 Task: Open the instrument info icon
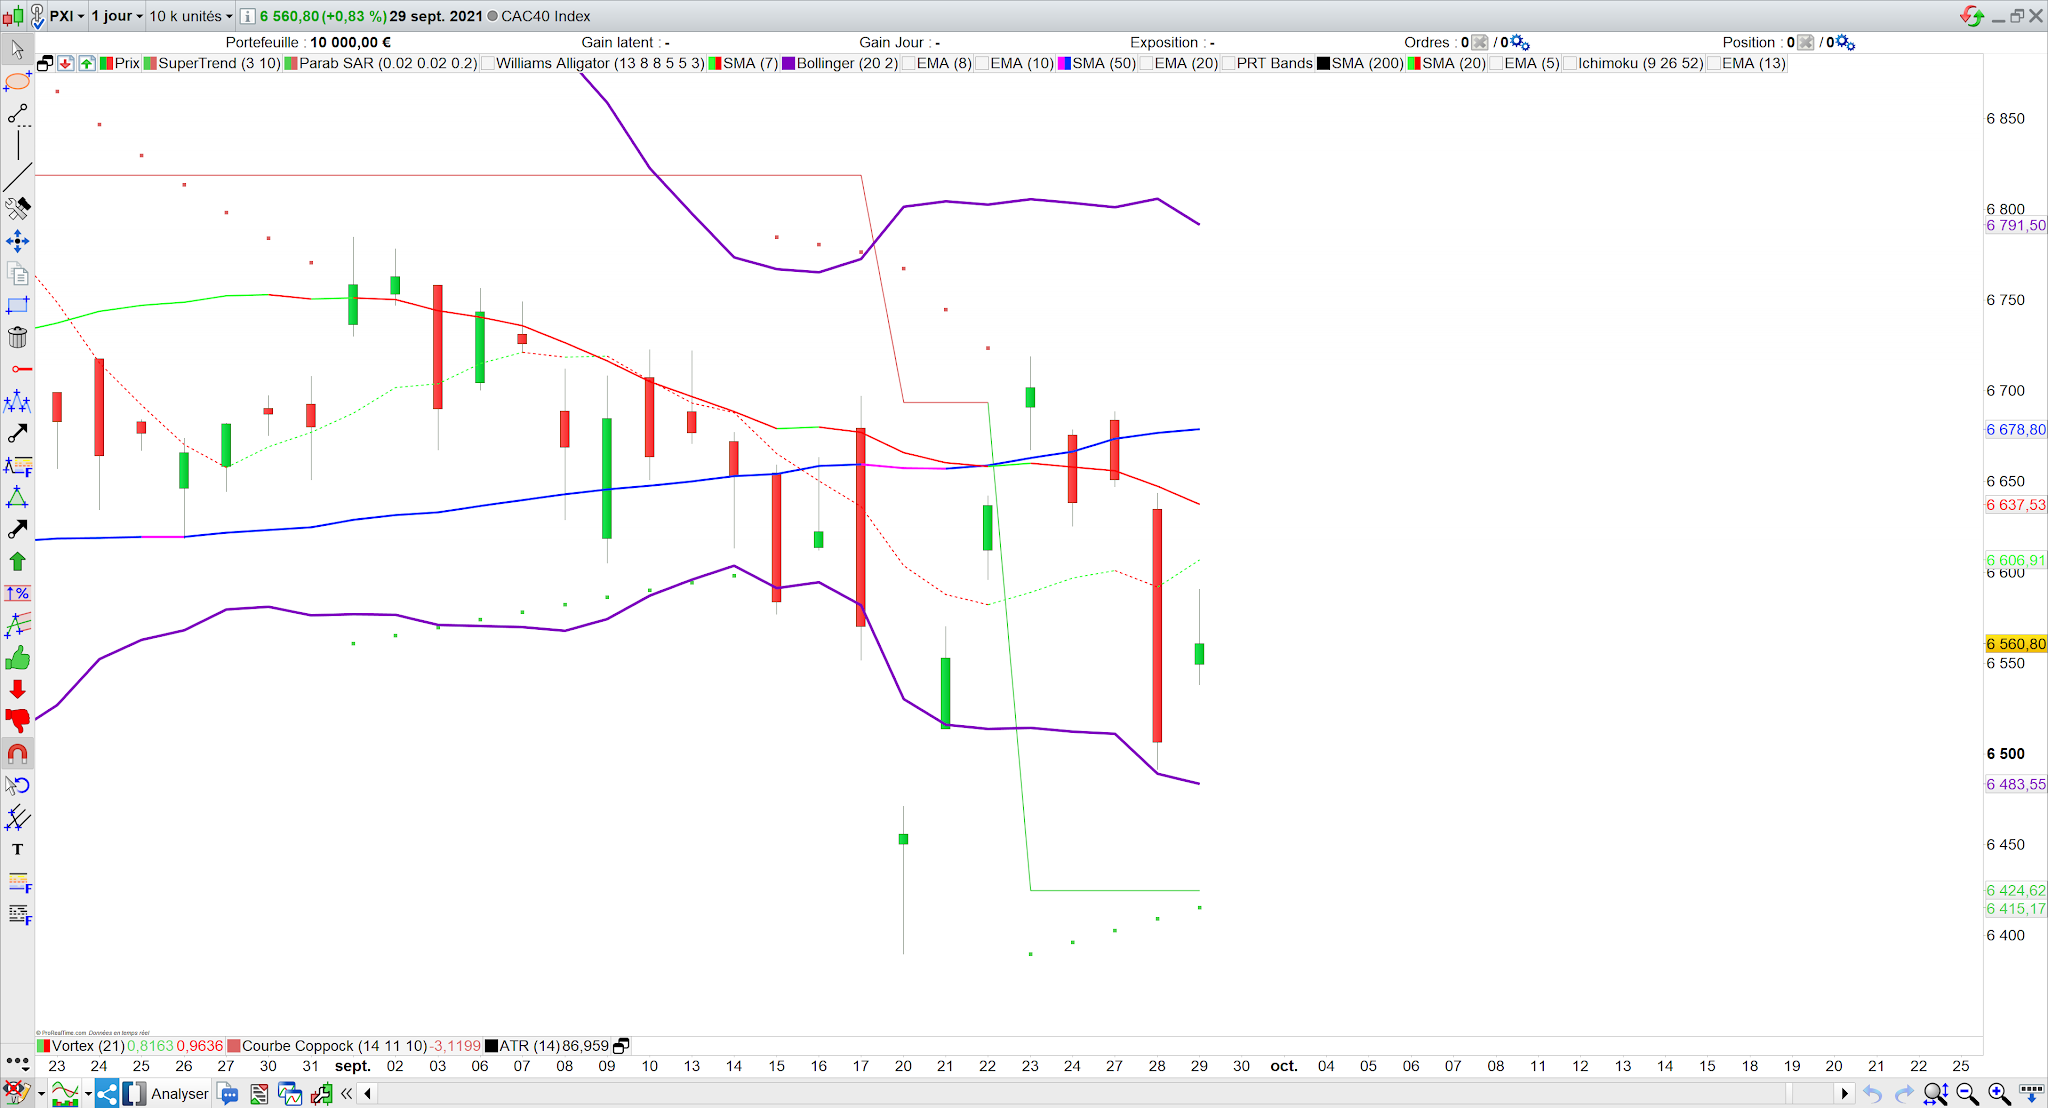click(x=247, y=16)
